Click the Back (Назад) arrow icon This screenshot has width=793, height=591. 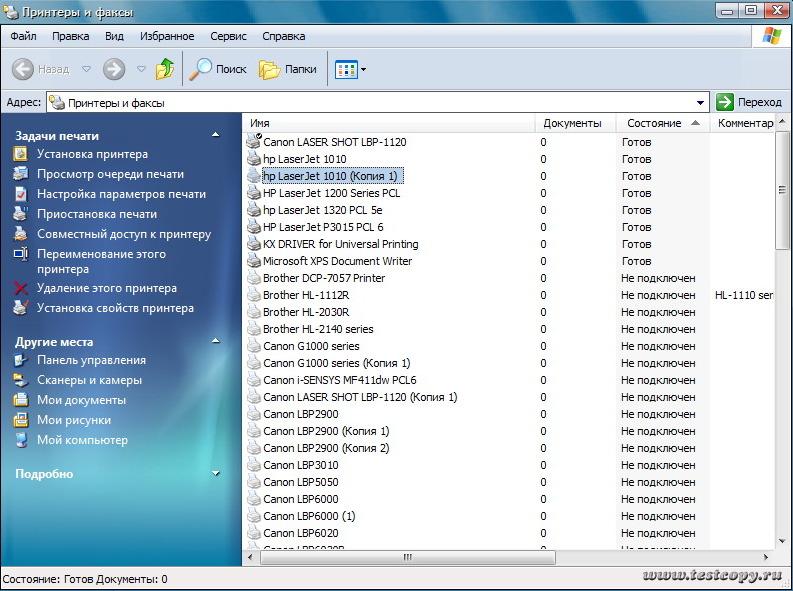(x=23, y=69)
